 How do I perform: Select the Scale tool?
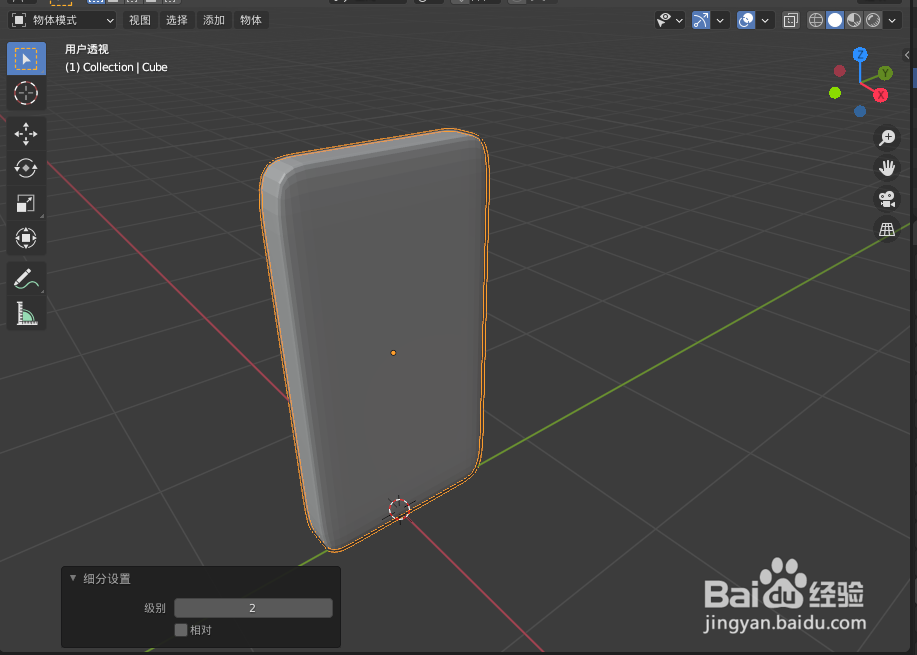(x=26, y=203)
